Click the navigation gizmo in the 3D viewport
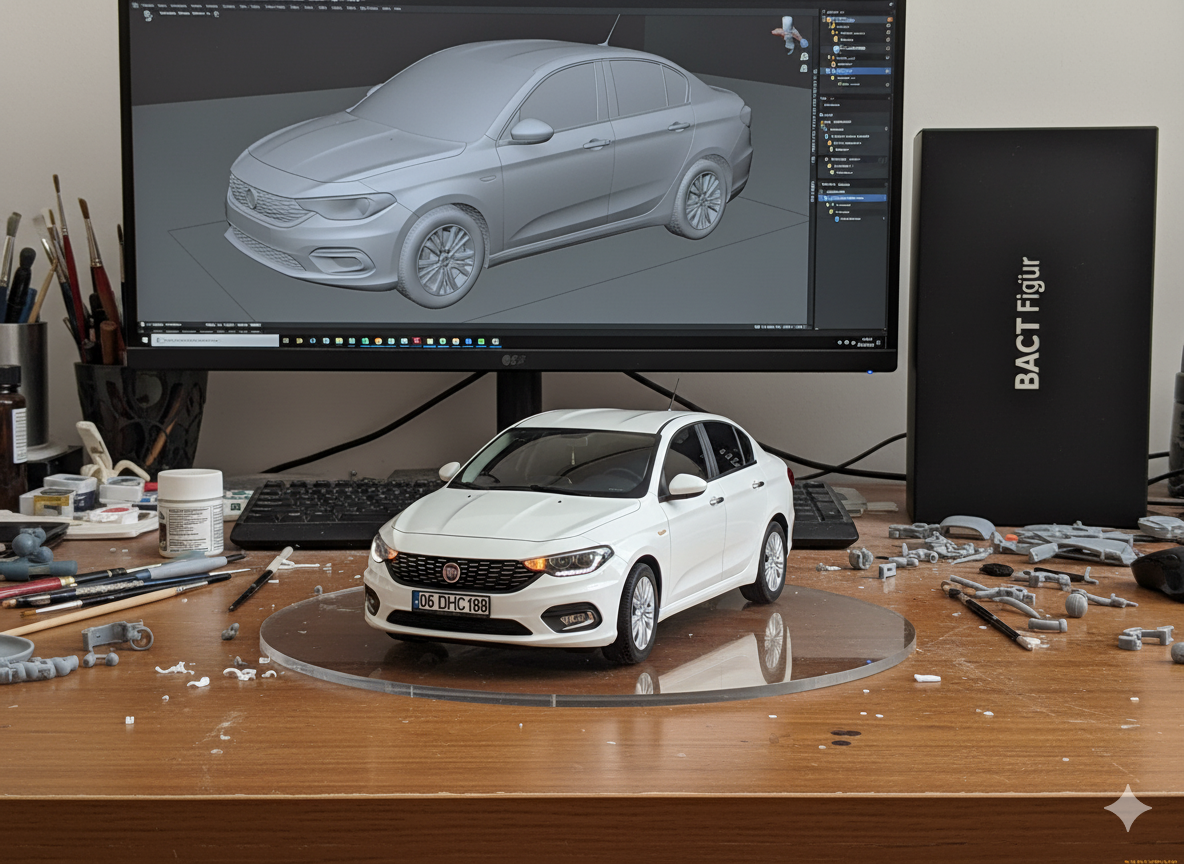 (x=790, y=33)
